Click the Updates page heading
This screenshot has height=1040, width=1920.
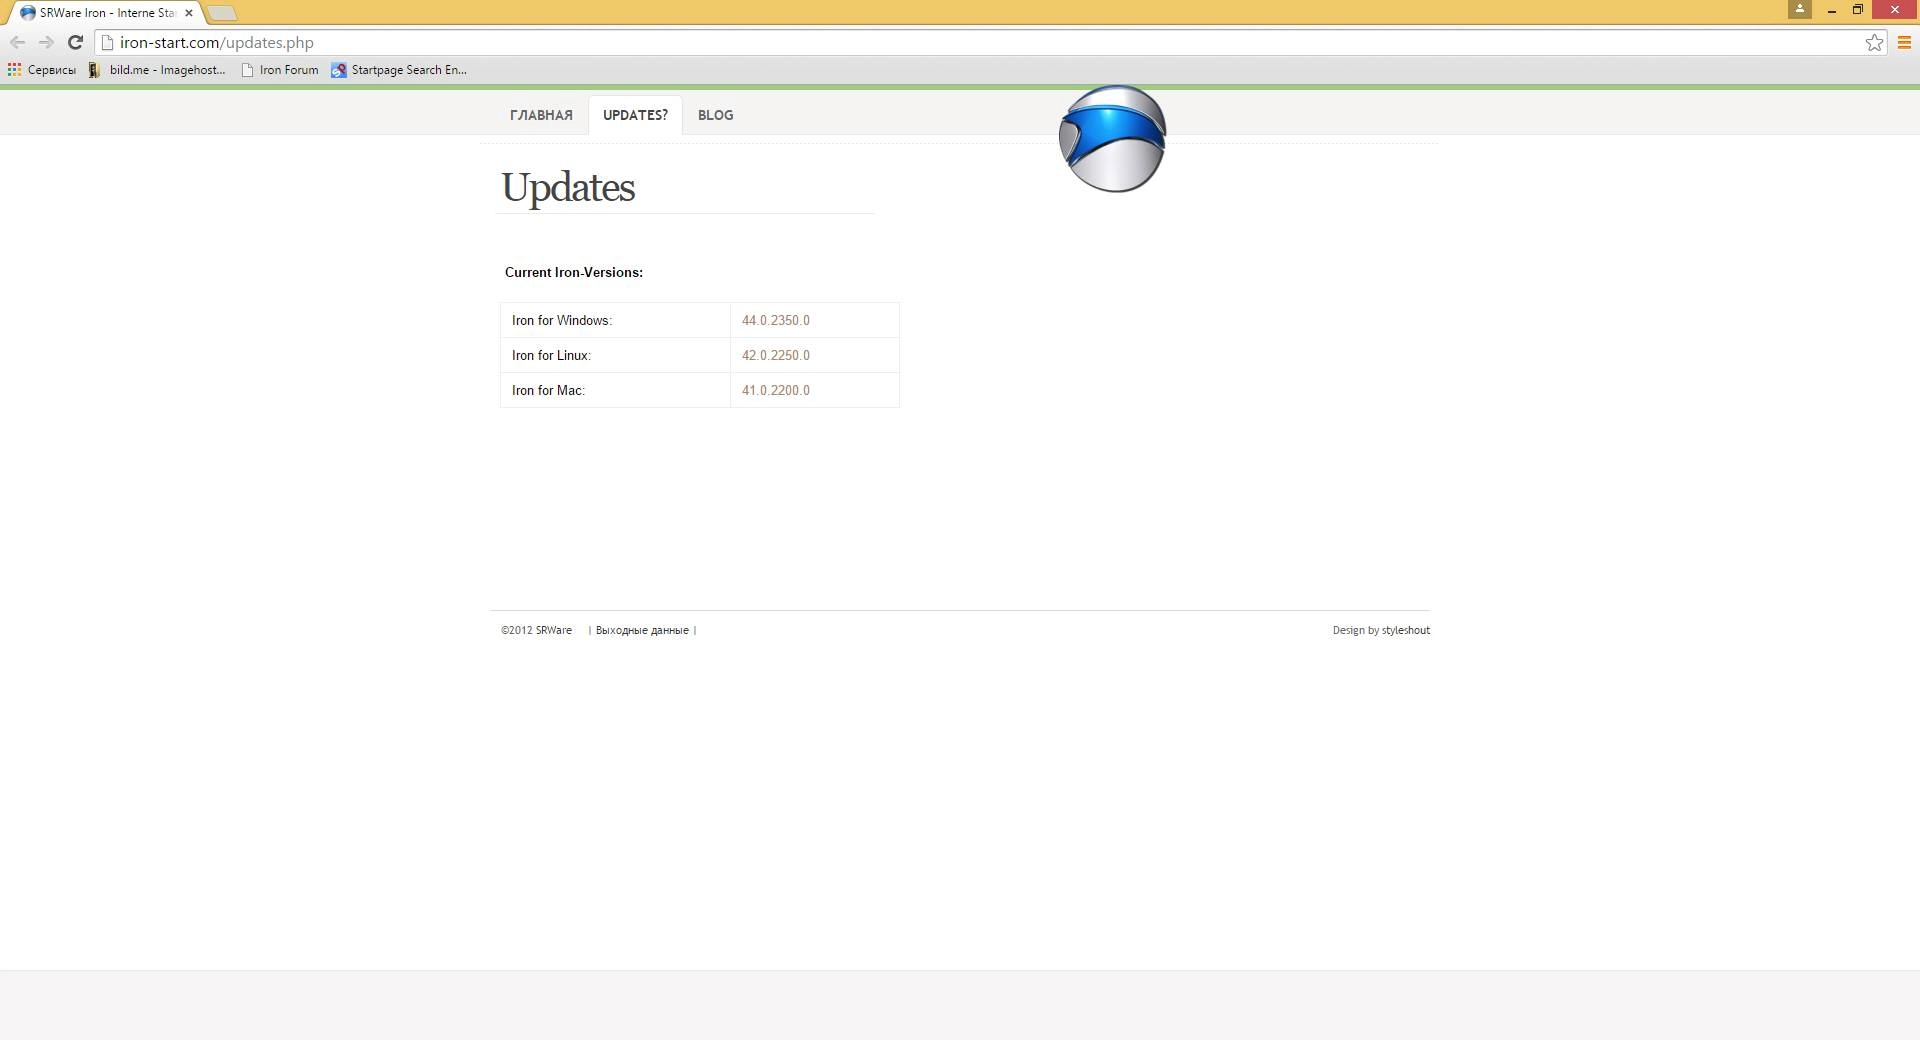tap(568, 187)
